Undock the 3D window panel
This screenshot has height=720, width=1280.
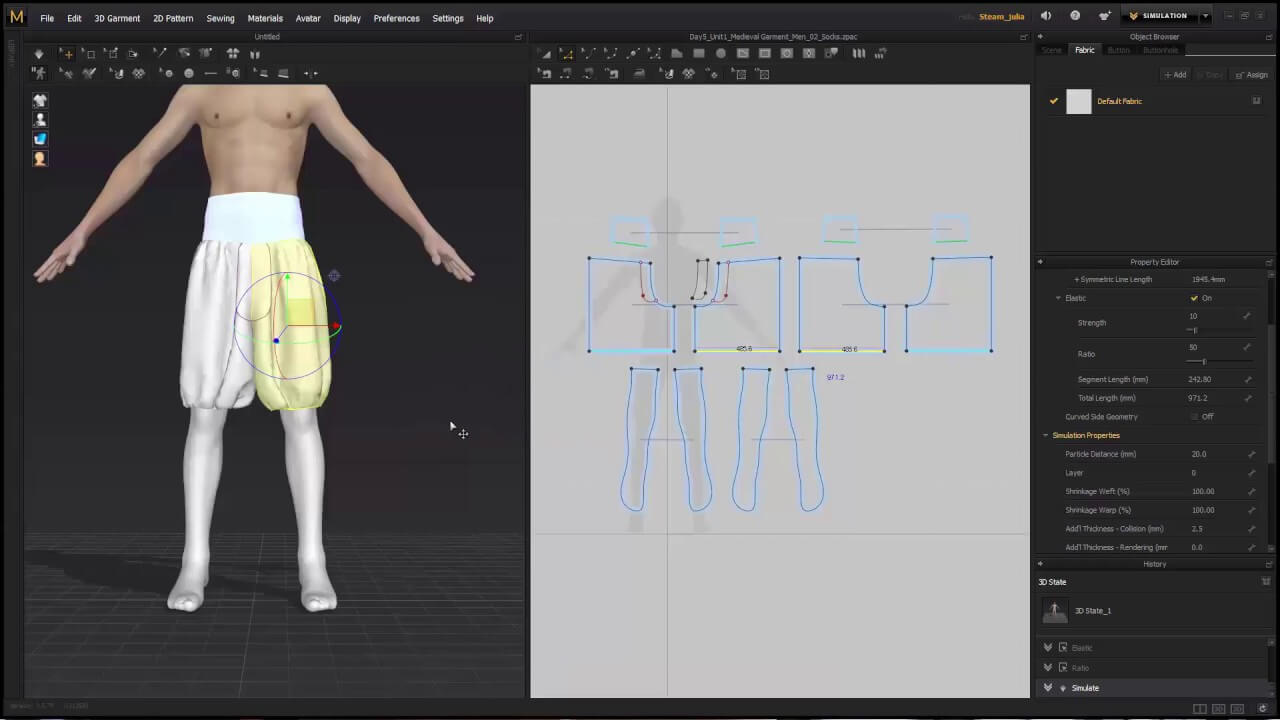[x=518, y=37]
